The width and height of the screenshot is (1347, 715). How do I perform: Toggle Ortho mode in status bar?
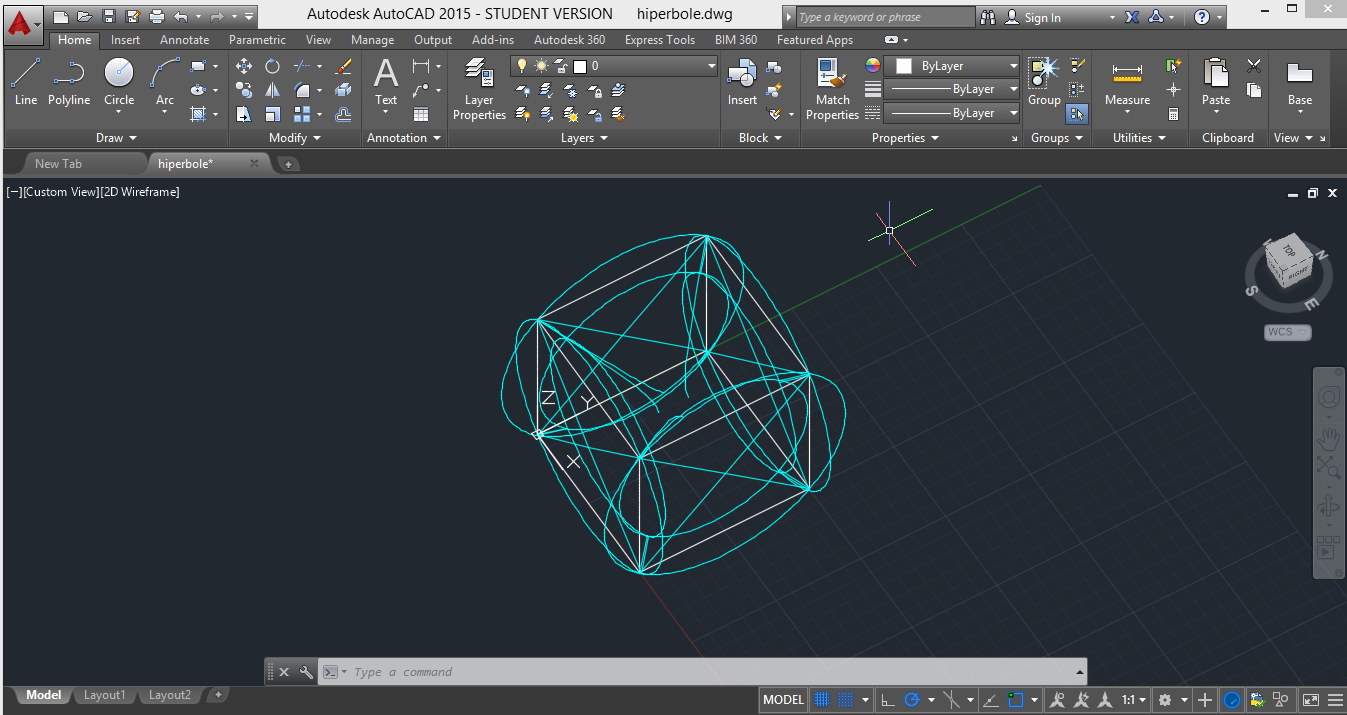[x=887, y=700]
